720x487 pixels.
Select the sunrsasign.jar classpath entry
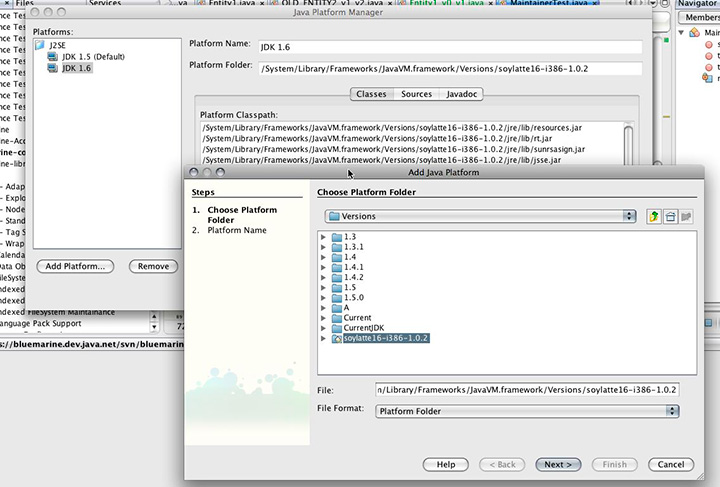click(394, 149)
